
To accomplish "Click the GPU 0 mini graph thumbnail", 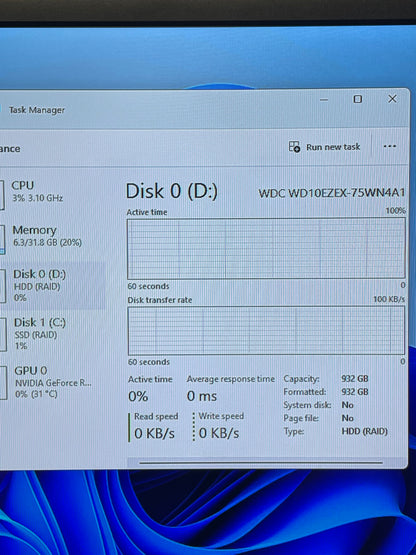I will (3, 383).
